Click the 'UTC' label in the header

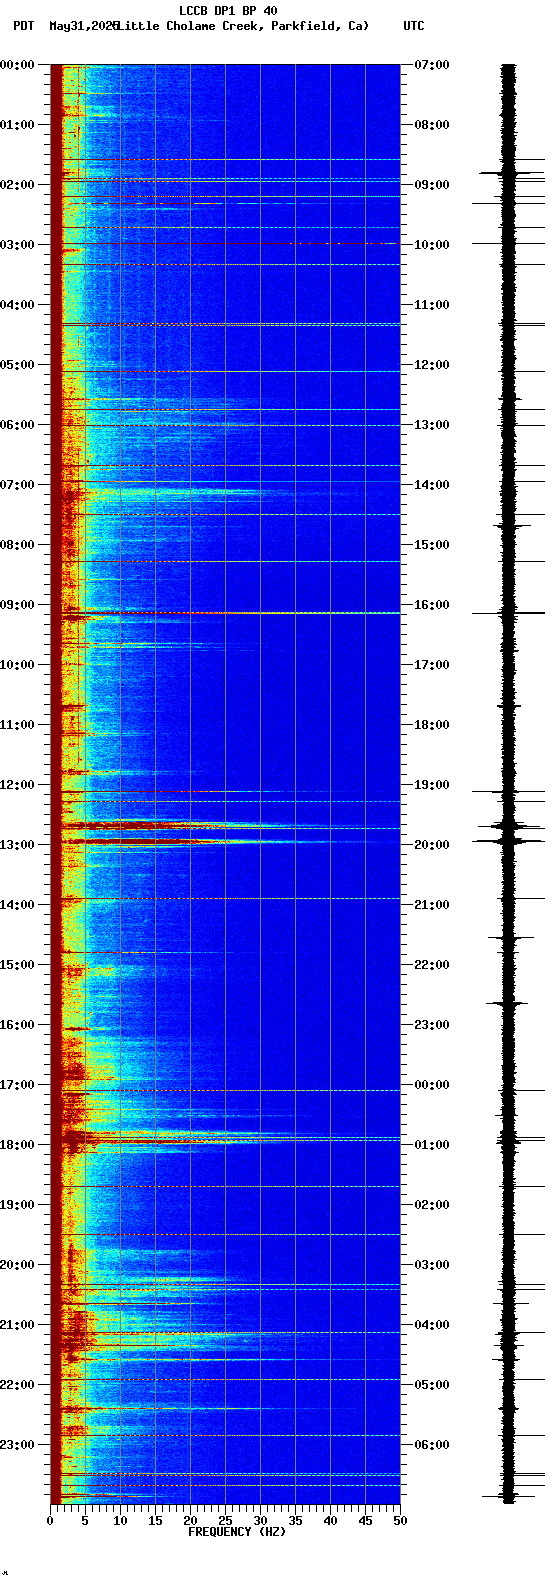click(x=414, y=26)
